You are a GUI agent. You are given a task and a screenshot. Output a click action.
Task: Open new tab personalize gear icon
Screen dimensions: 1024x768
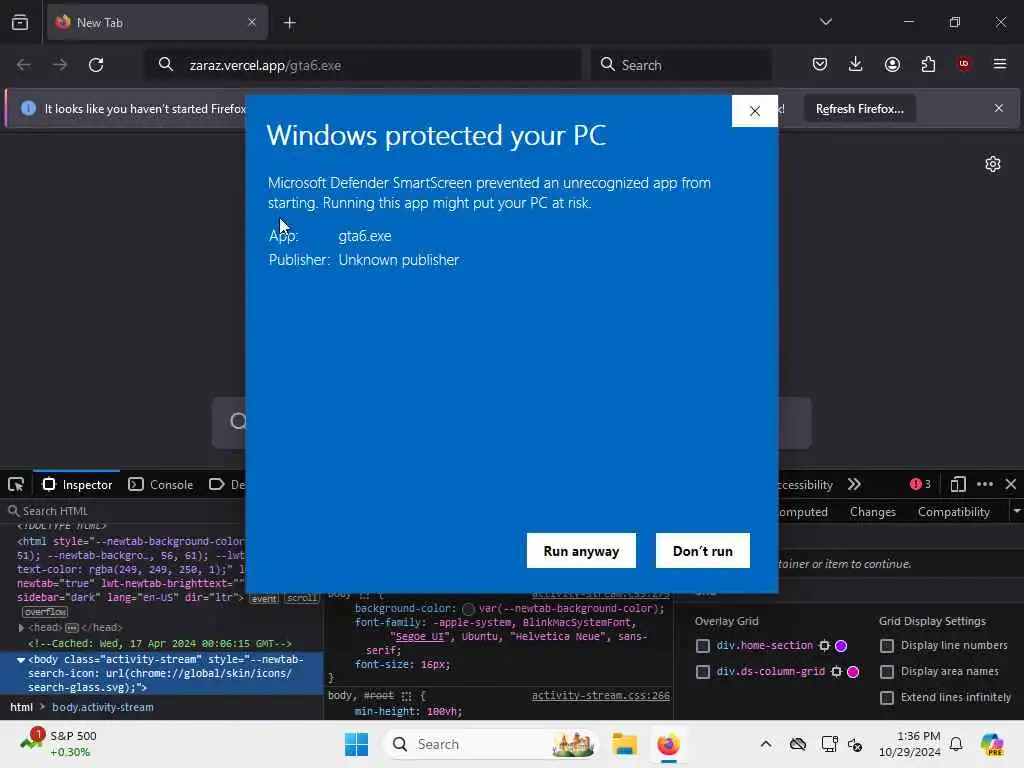tap(993, 164)
